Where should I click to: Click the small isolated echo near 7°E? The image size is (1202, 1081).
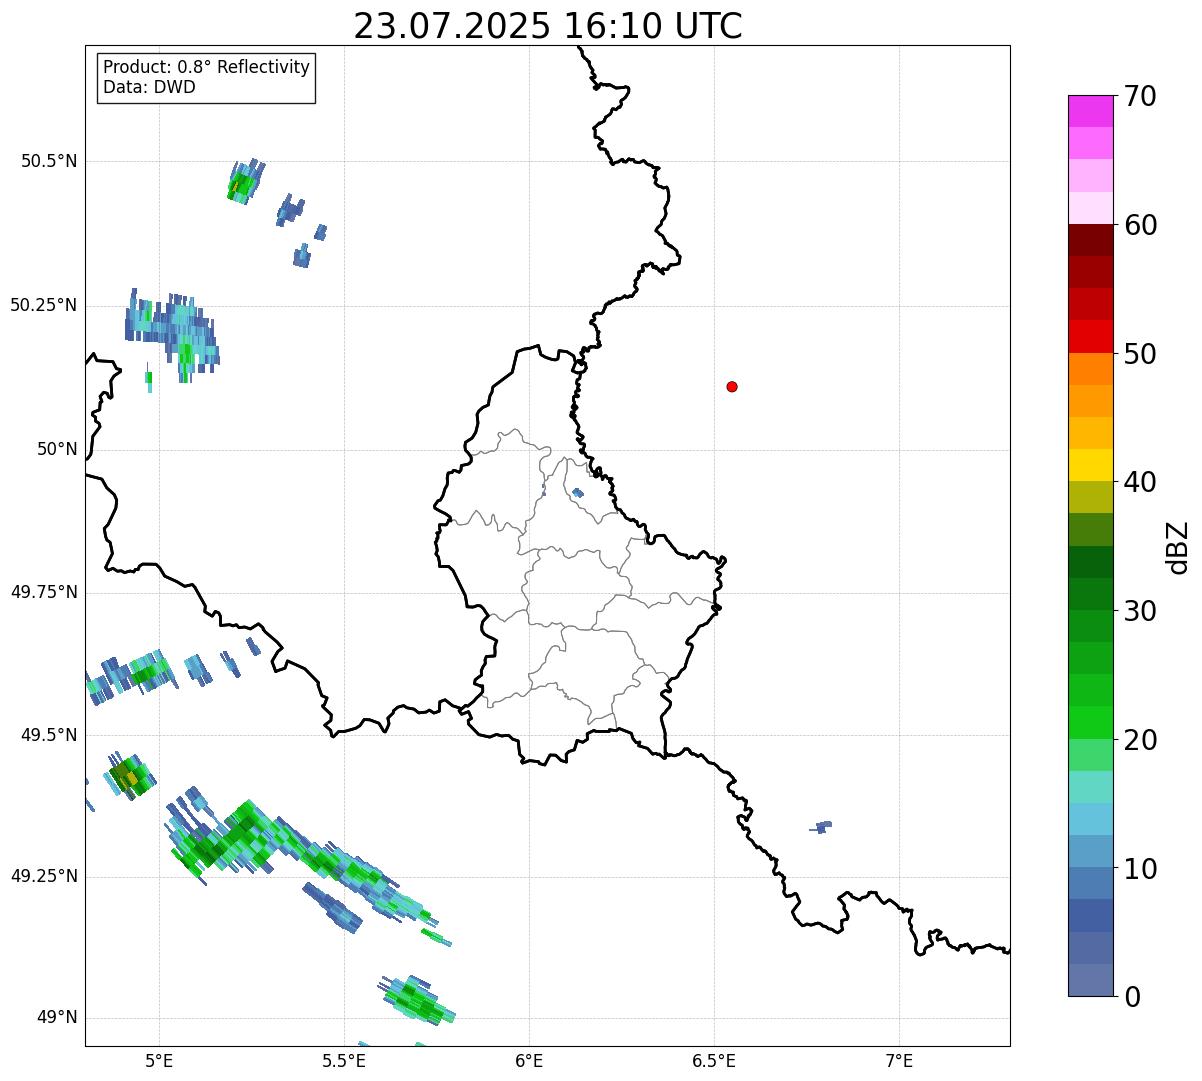click(821, 827)
